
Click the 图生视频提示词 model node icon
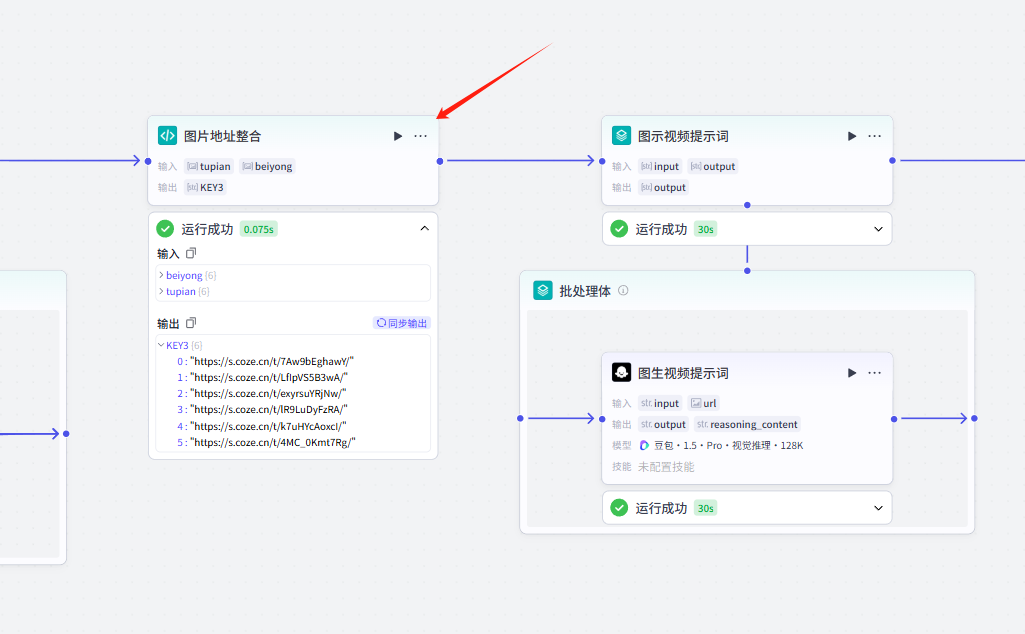[622, 373]
